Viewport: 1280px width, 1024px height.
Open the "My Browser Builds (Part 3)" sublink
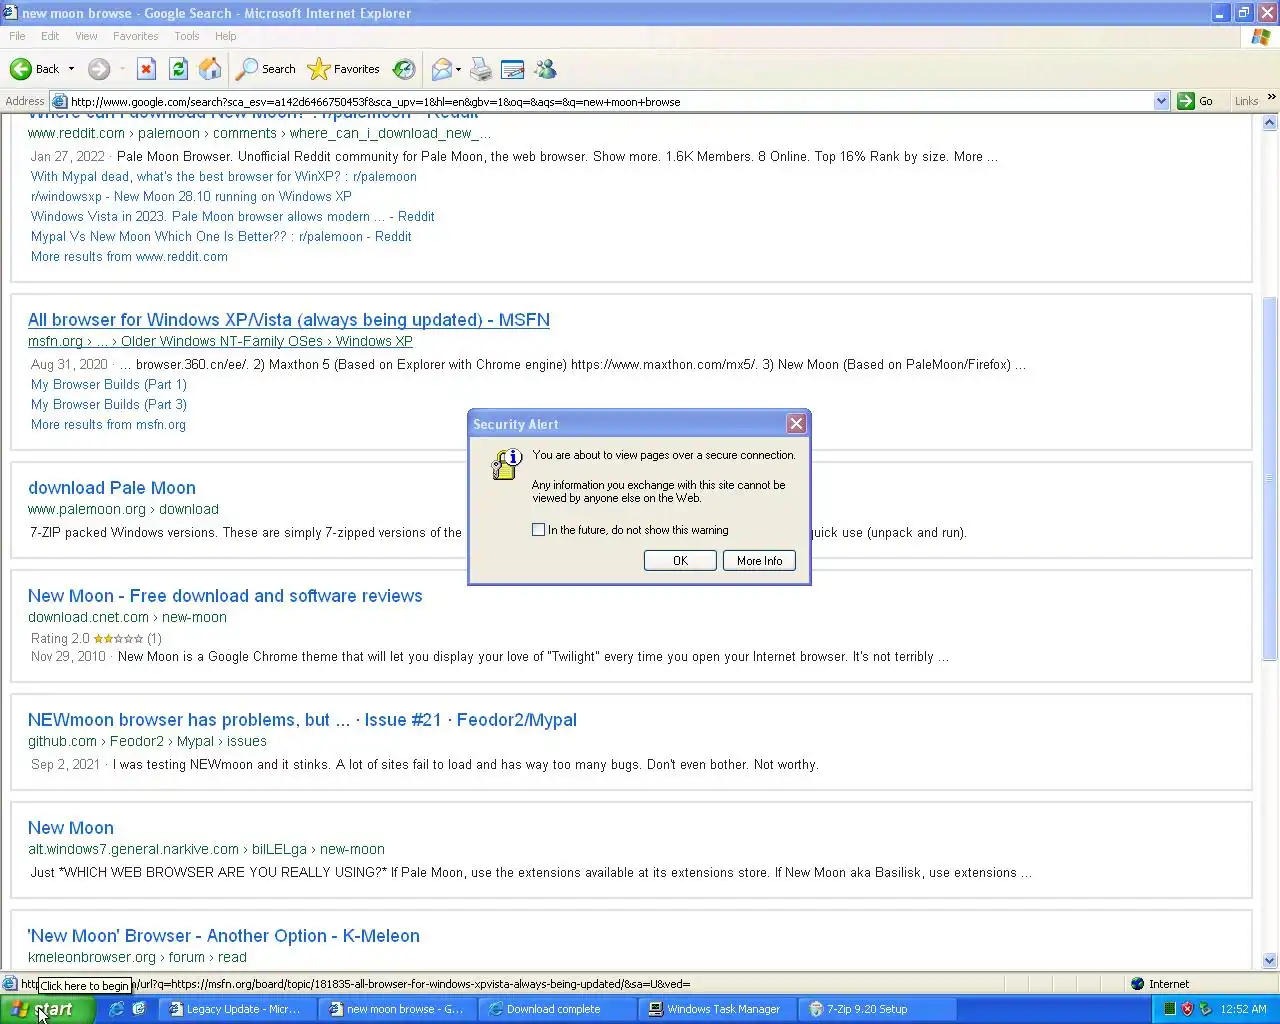(109, 404)
